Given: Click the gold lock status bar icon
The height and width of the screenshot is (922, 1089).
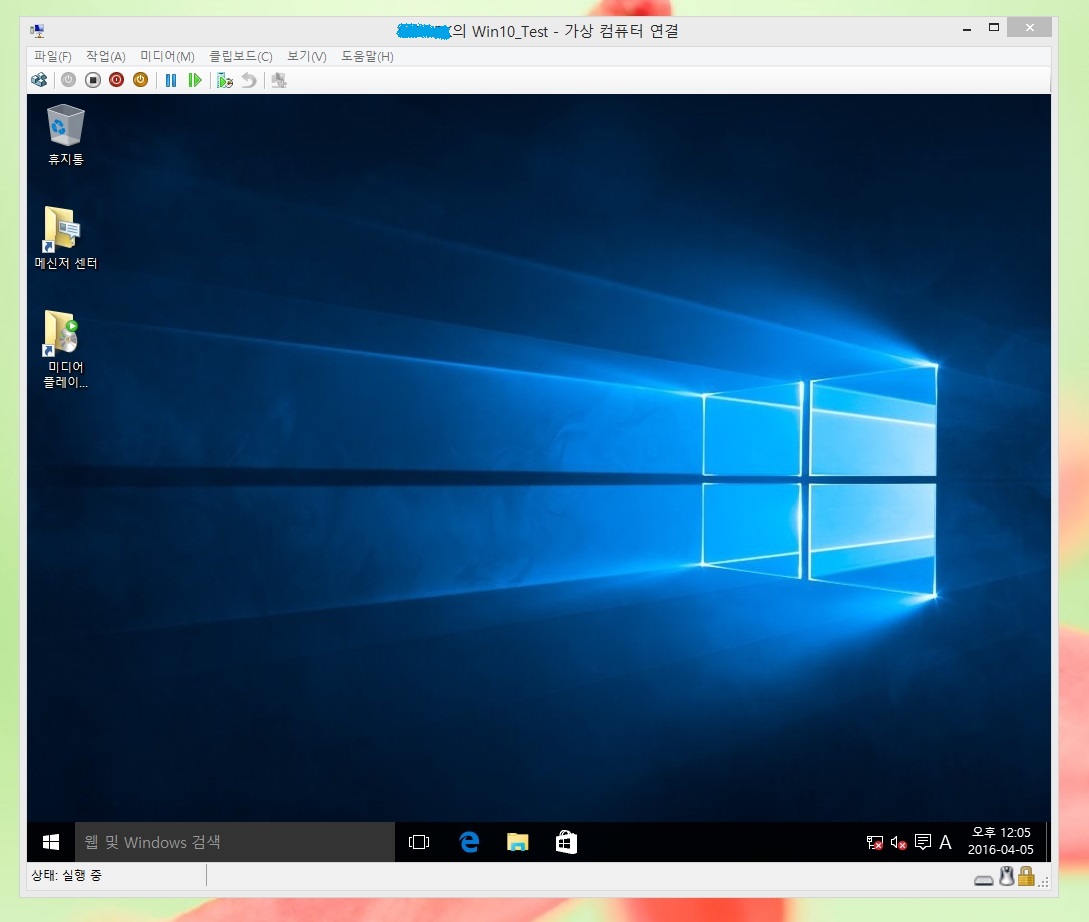Looking at the screenshot, I should point(1026,876).
